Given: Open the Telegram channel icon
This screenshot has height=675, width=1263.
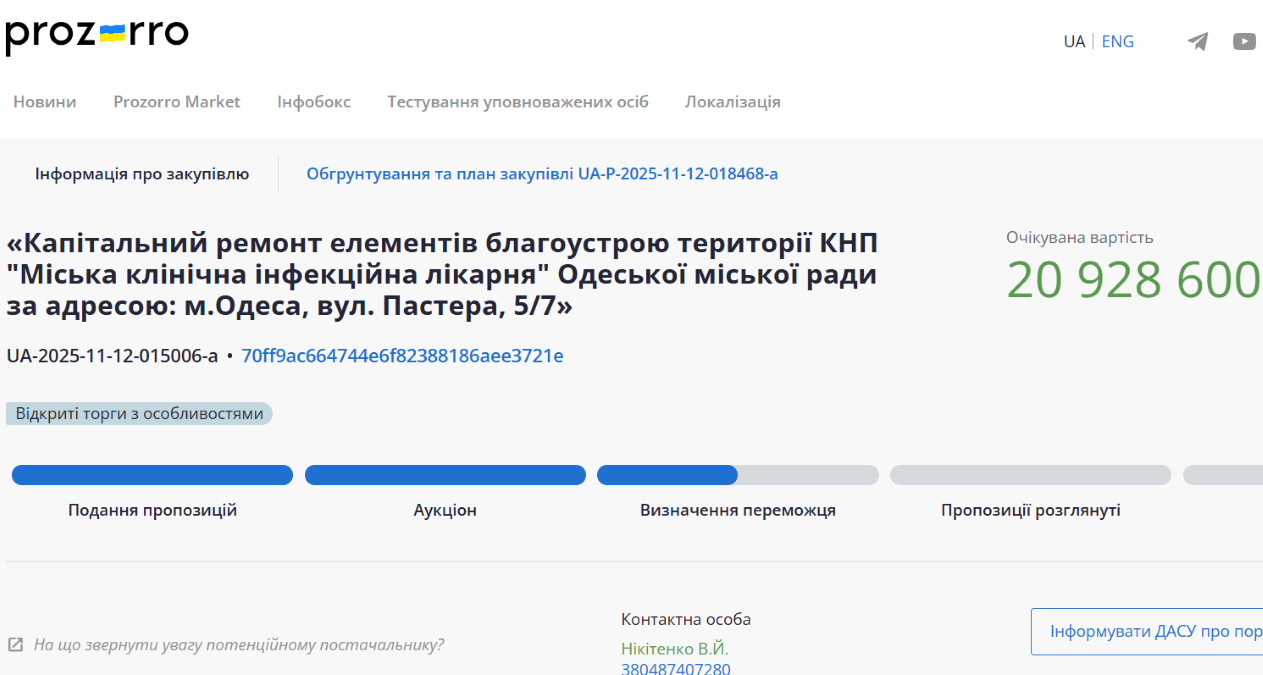Looking at the screenshot, I should (1197, 42).
